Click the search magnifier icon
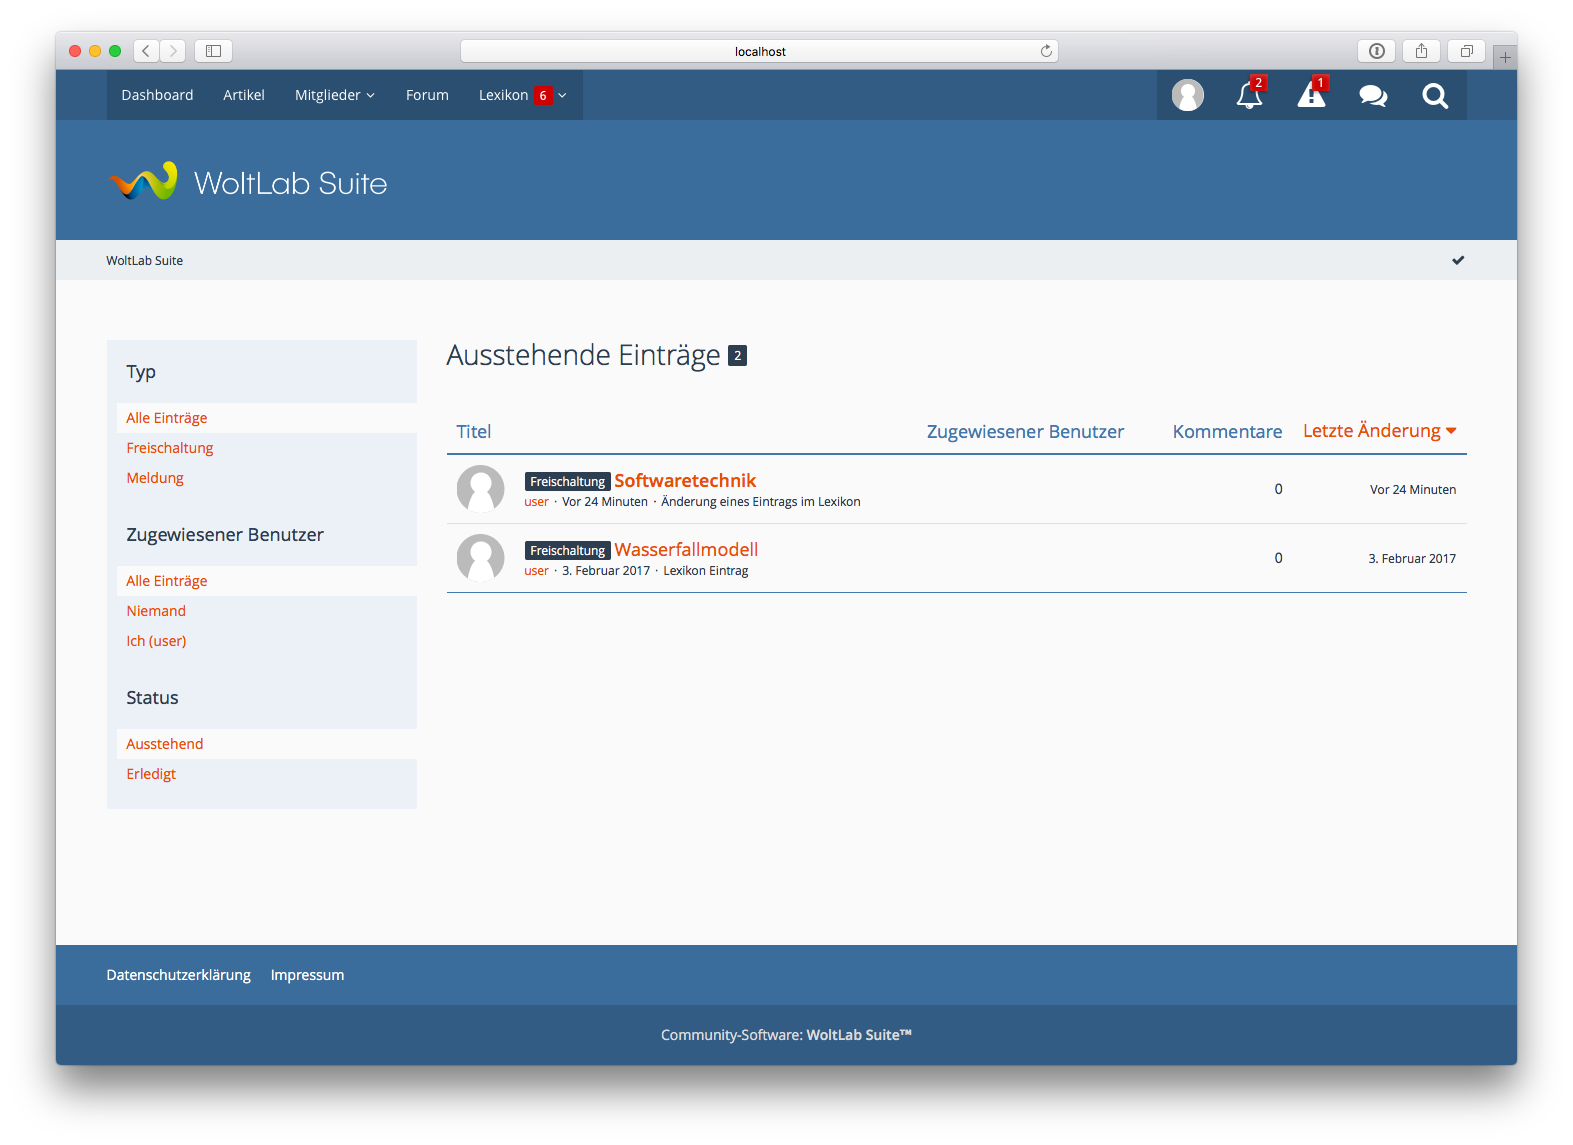The height and width of the screenshot is (1145, 1573). pos(1435,95)
